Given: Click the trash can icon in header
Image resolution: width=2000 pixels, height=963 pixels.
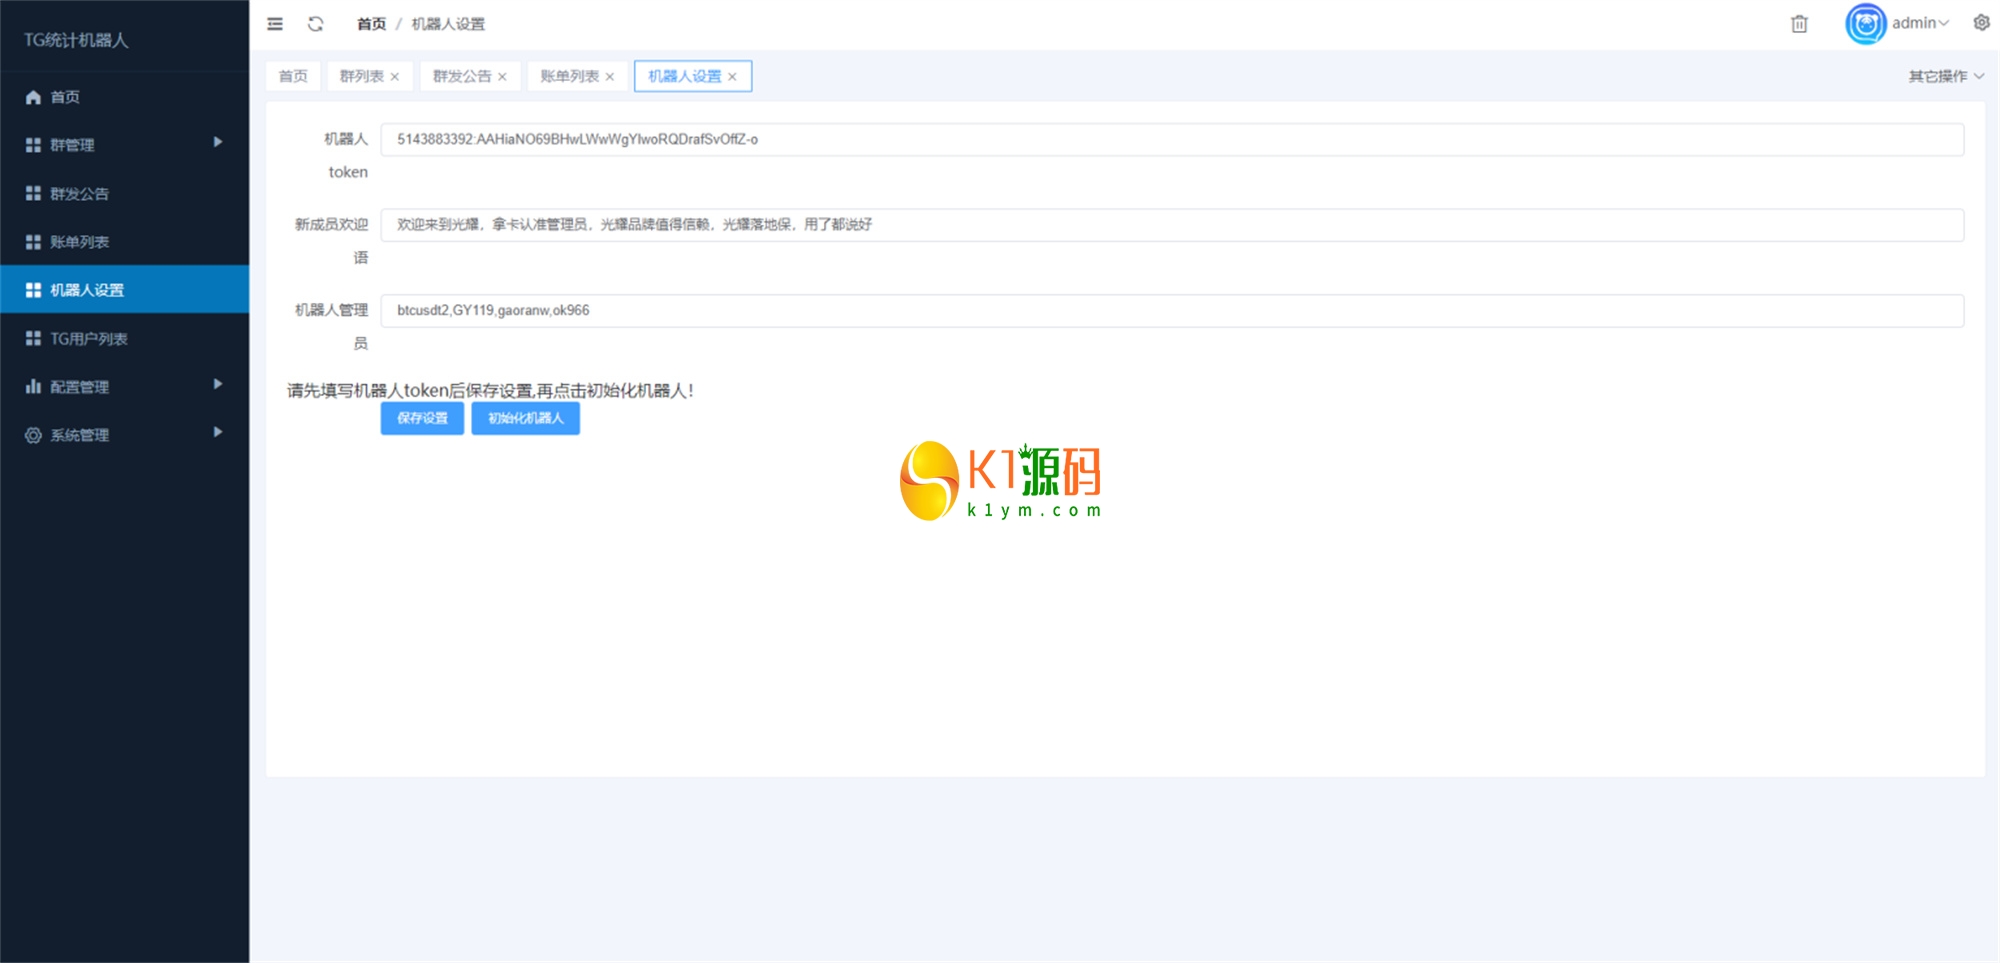Looking at the screenshot, I should tap(1799, 24).
